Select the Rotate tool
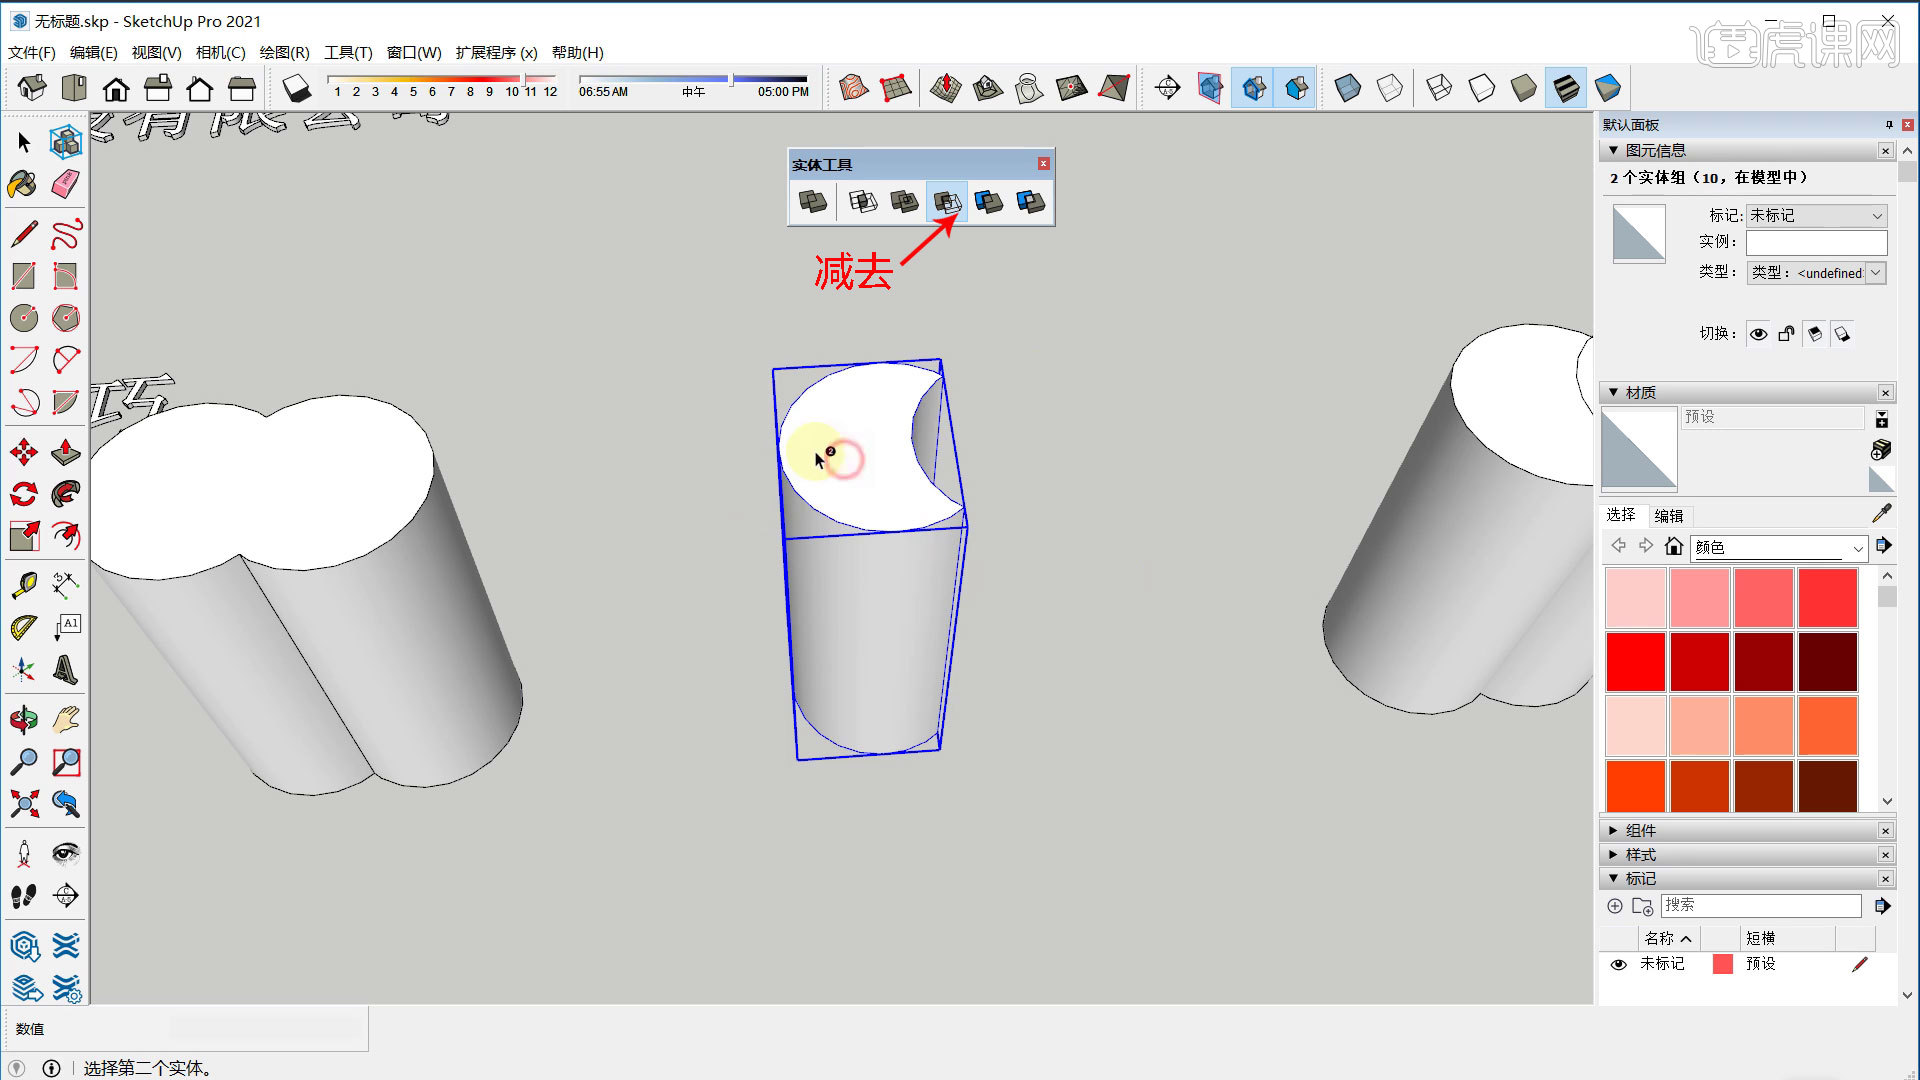 pos(24,494)
